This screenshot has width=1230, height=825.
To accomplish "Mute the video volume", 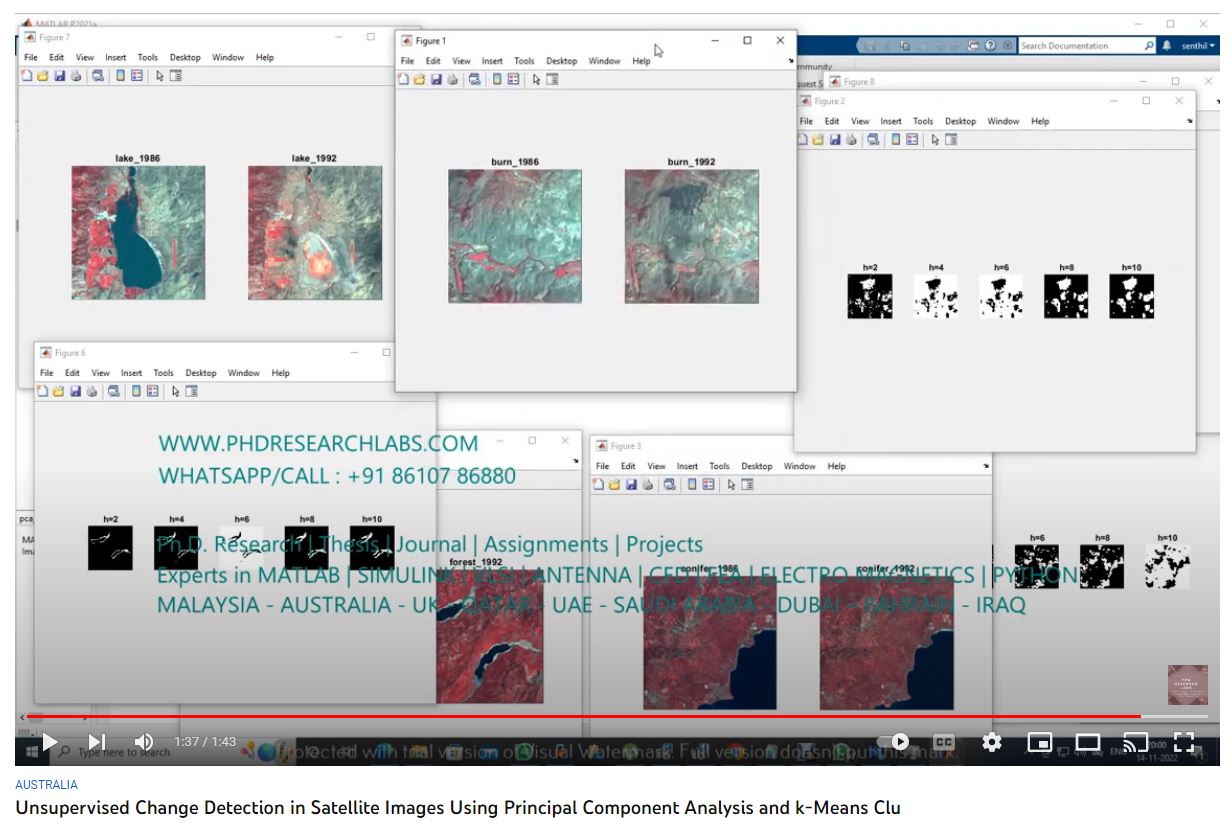I will [x=144, y=742].
